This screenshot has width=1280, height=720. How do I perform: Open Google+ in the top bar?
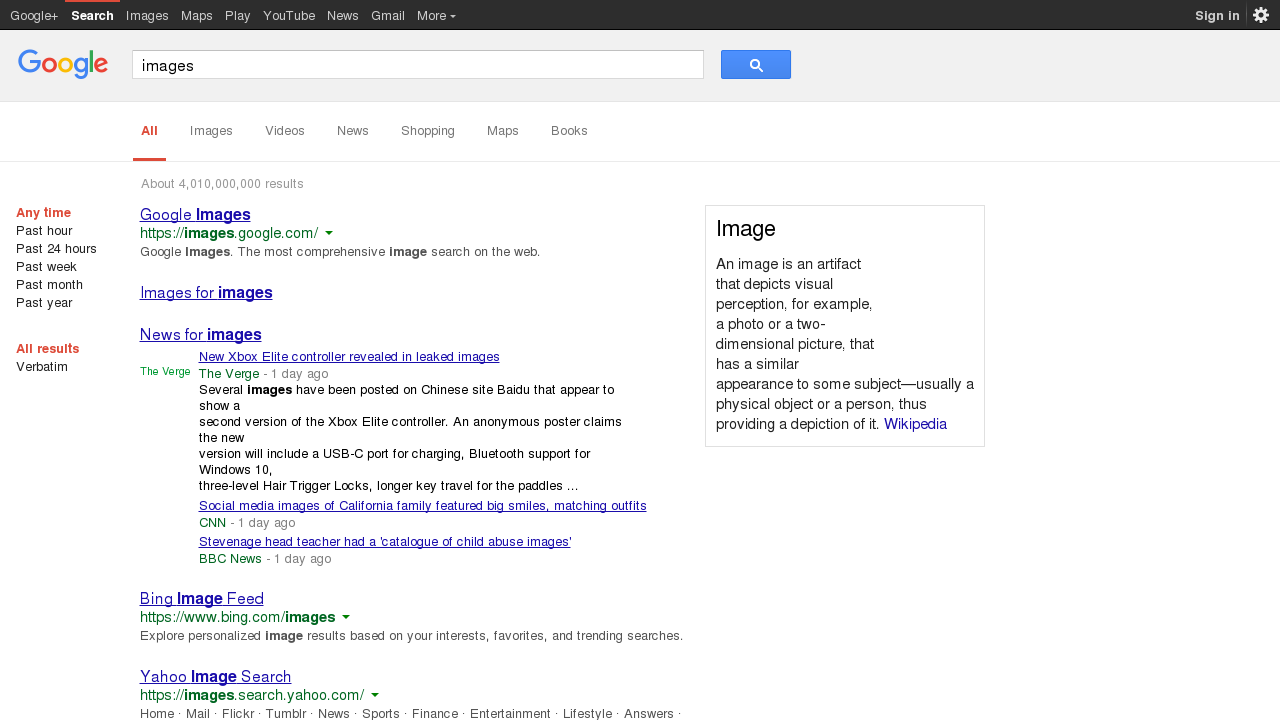click(34, 15)
